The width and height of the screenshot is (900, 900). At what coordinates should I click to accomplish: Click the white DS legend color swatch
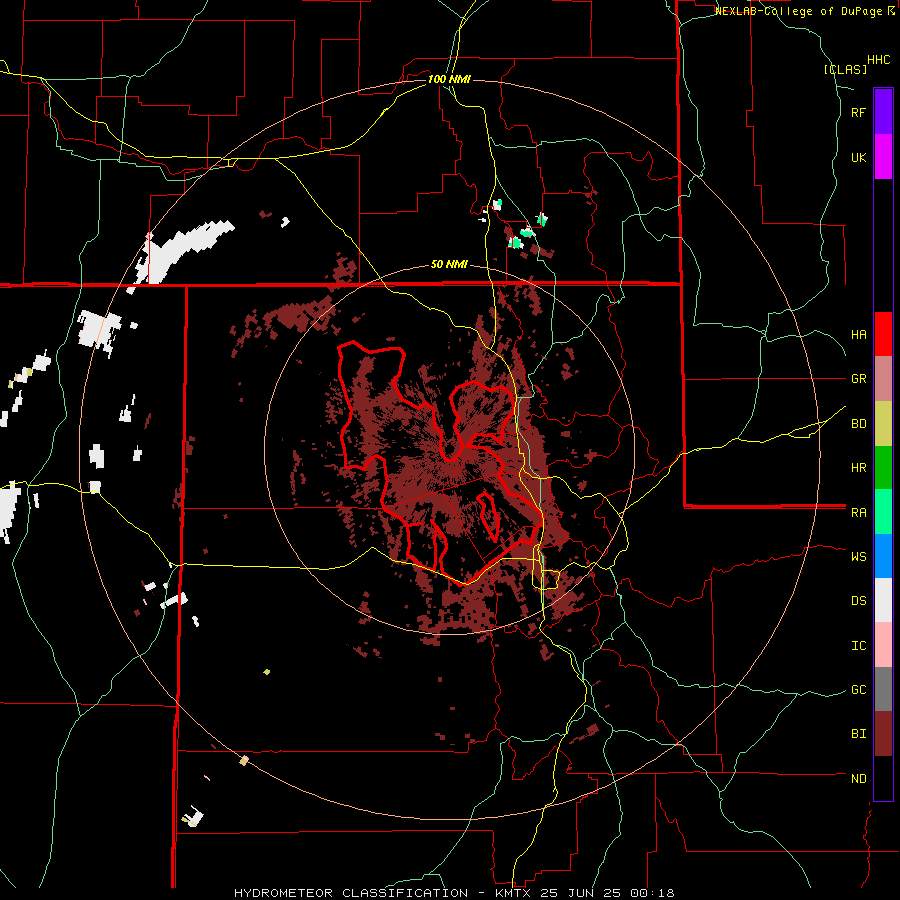[883, 600]
